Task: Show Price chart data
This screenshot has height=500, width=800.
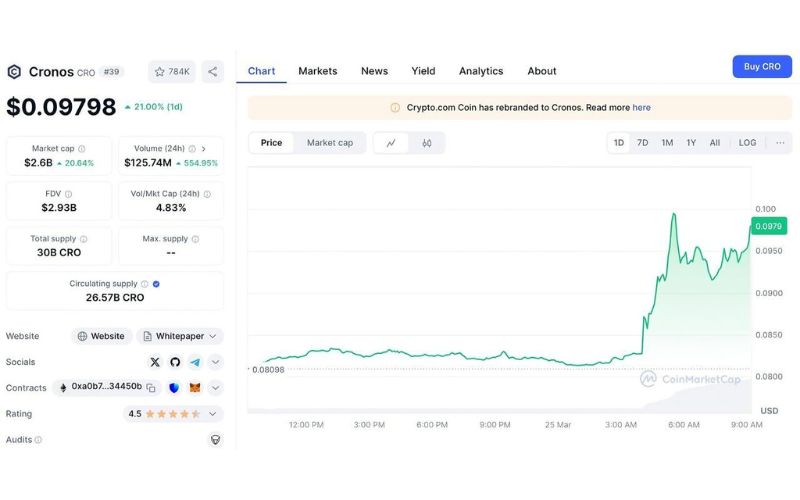Action: [x=271, y=143]
